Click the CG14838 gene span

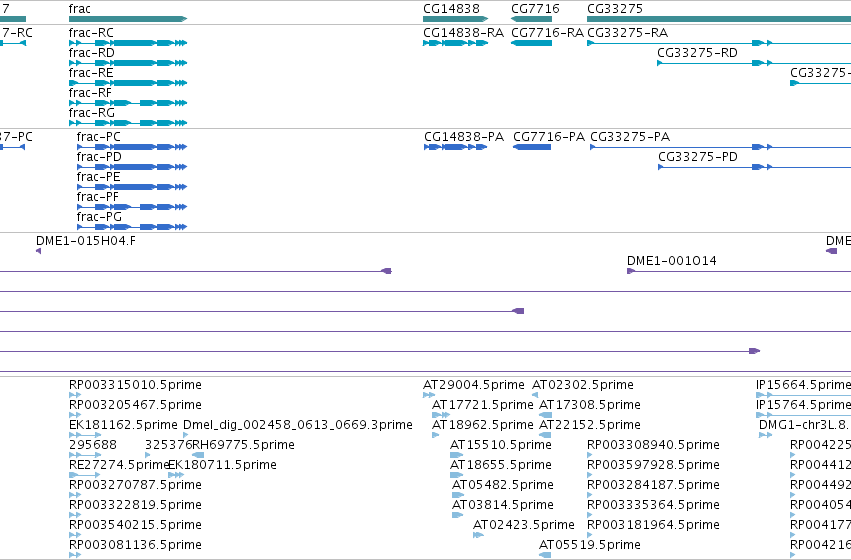pos(455,19)
